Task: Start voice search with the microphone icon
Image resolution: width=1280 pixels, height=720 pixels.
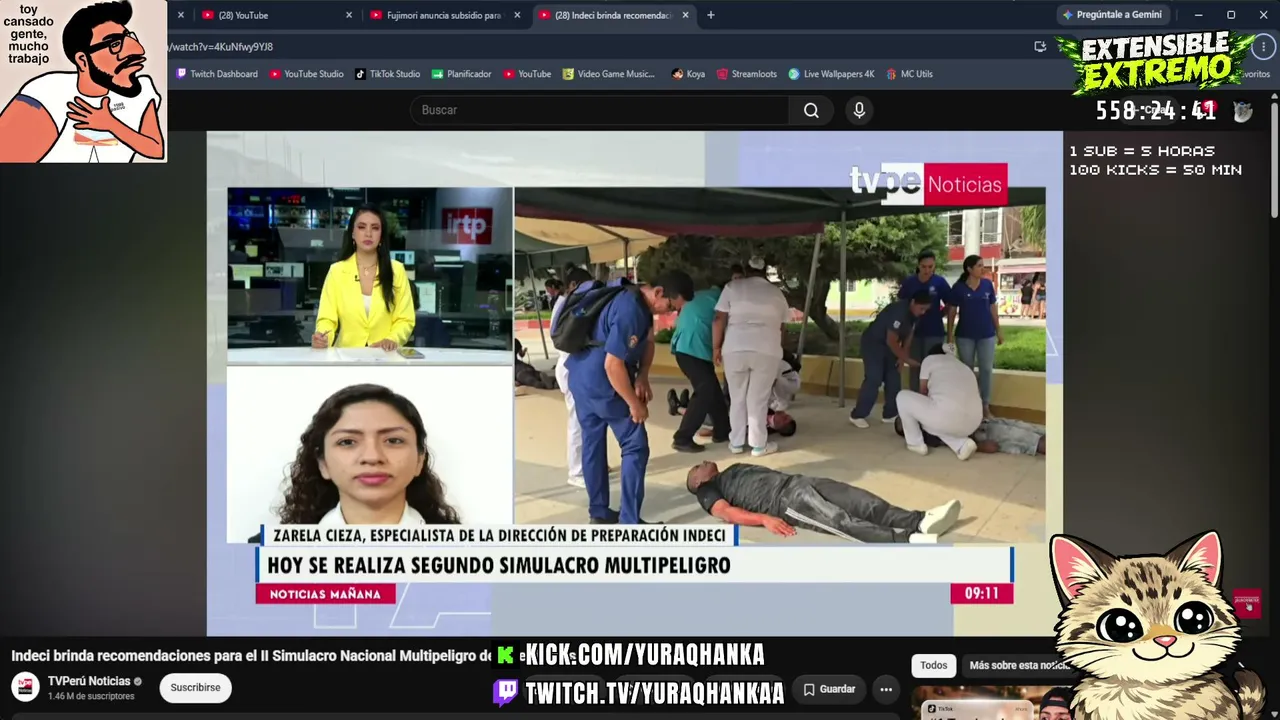Action: pyautogui.click(x=859, y=110)
